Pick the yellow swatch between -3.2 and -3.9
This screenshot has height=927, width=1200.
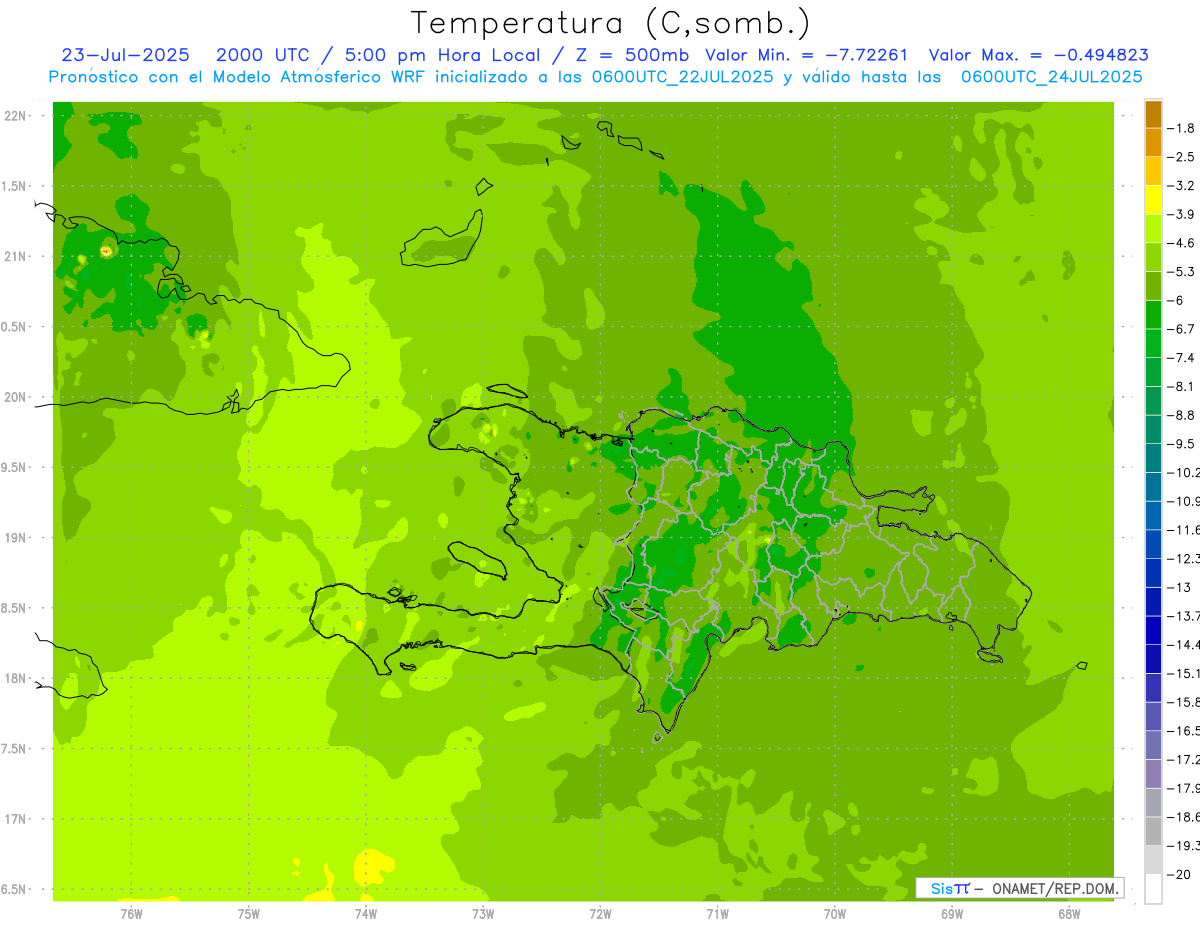(x=1153, y=200)
